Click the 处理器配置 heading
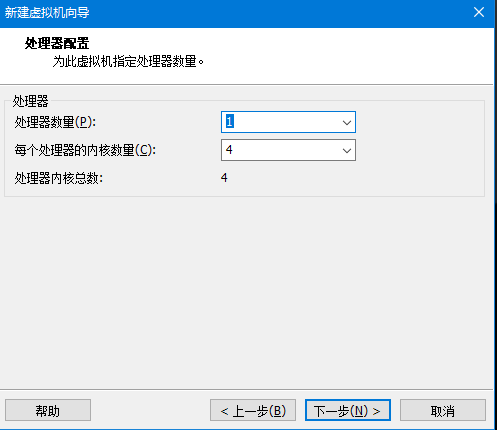The image size is (497, 430). click(57, 43)
